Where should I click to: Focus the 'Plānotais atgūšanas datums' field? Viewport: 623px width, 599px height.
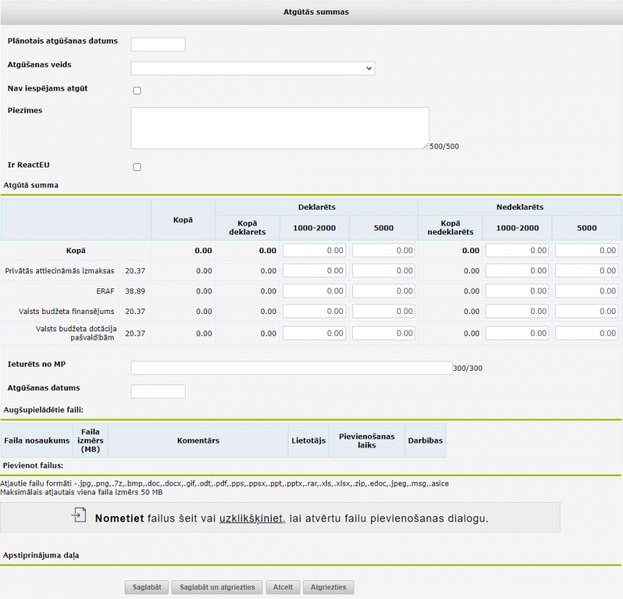158,45
